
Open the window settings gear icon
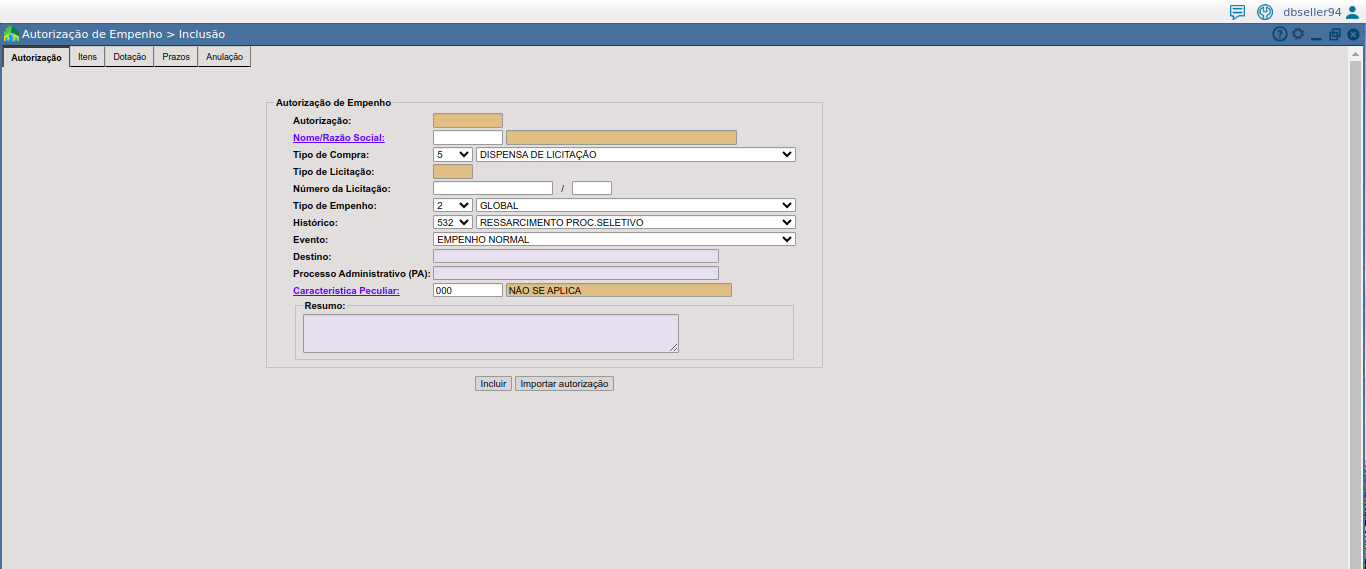click(x=1298, y=34)
